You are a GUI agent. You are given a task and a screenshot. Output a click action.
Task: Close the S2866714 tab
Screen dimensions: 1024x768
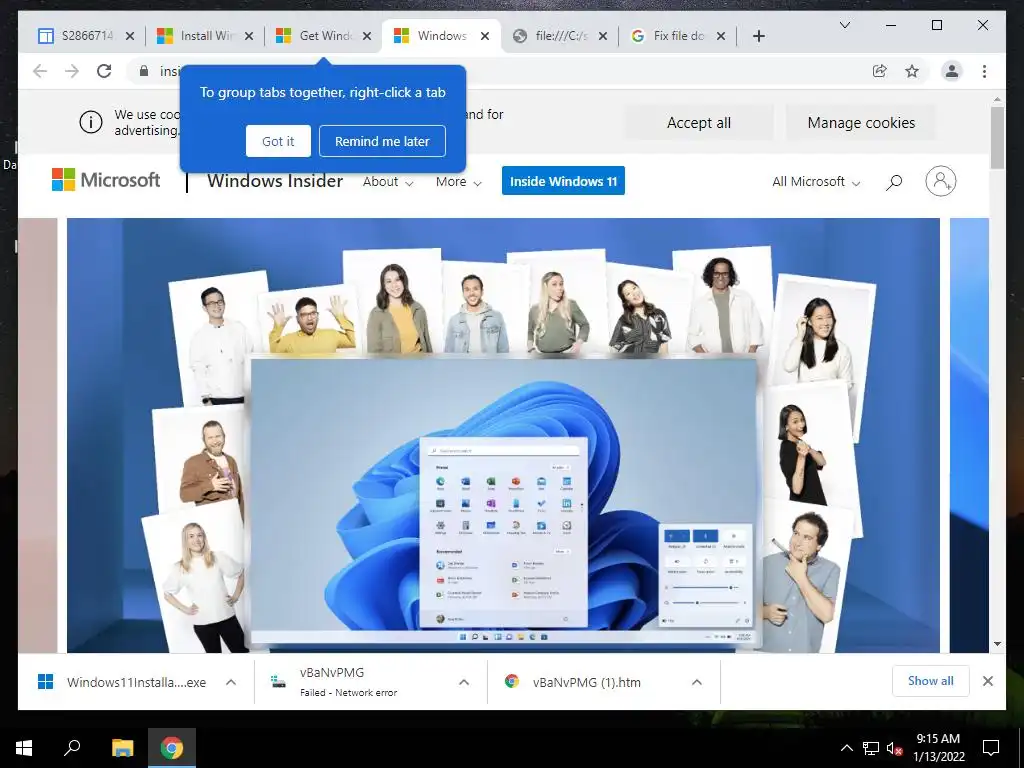click(130, 36)
